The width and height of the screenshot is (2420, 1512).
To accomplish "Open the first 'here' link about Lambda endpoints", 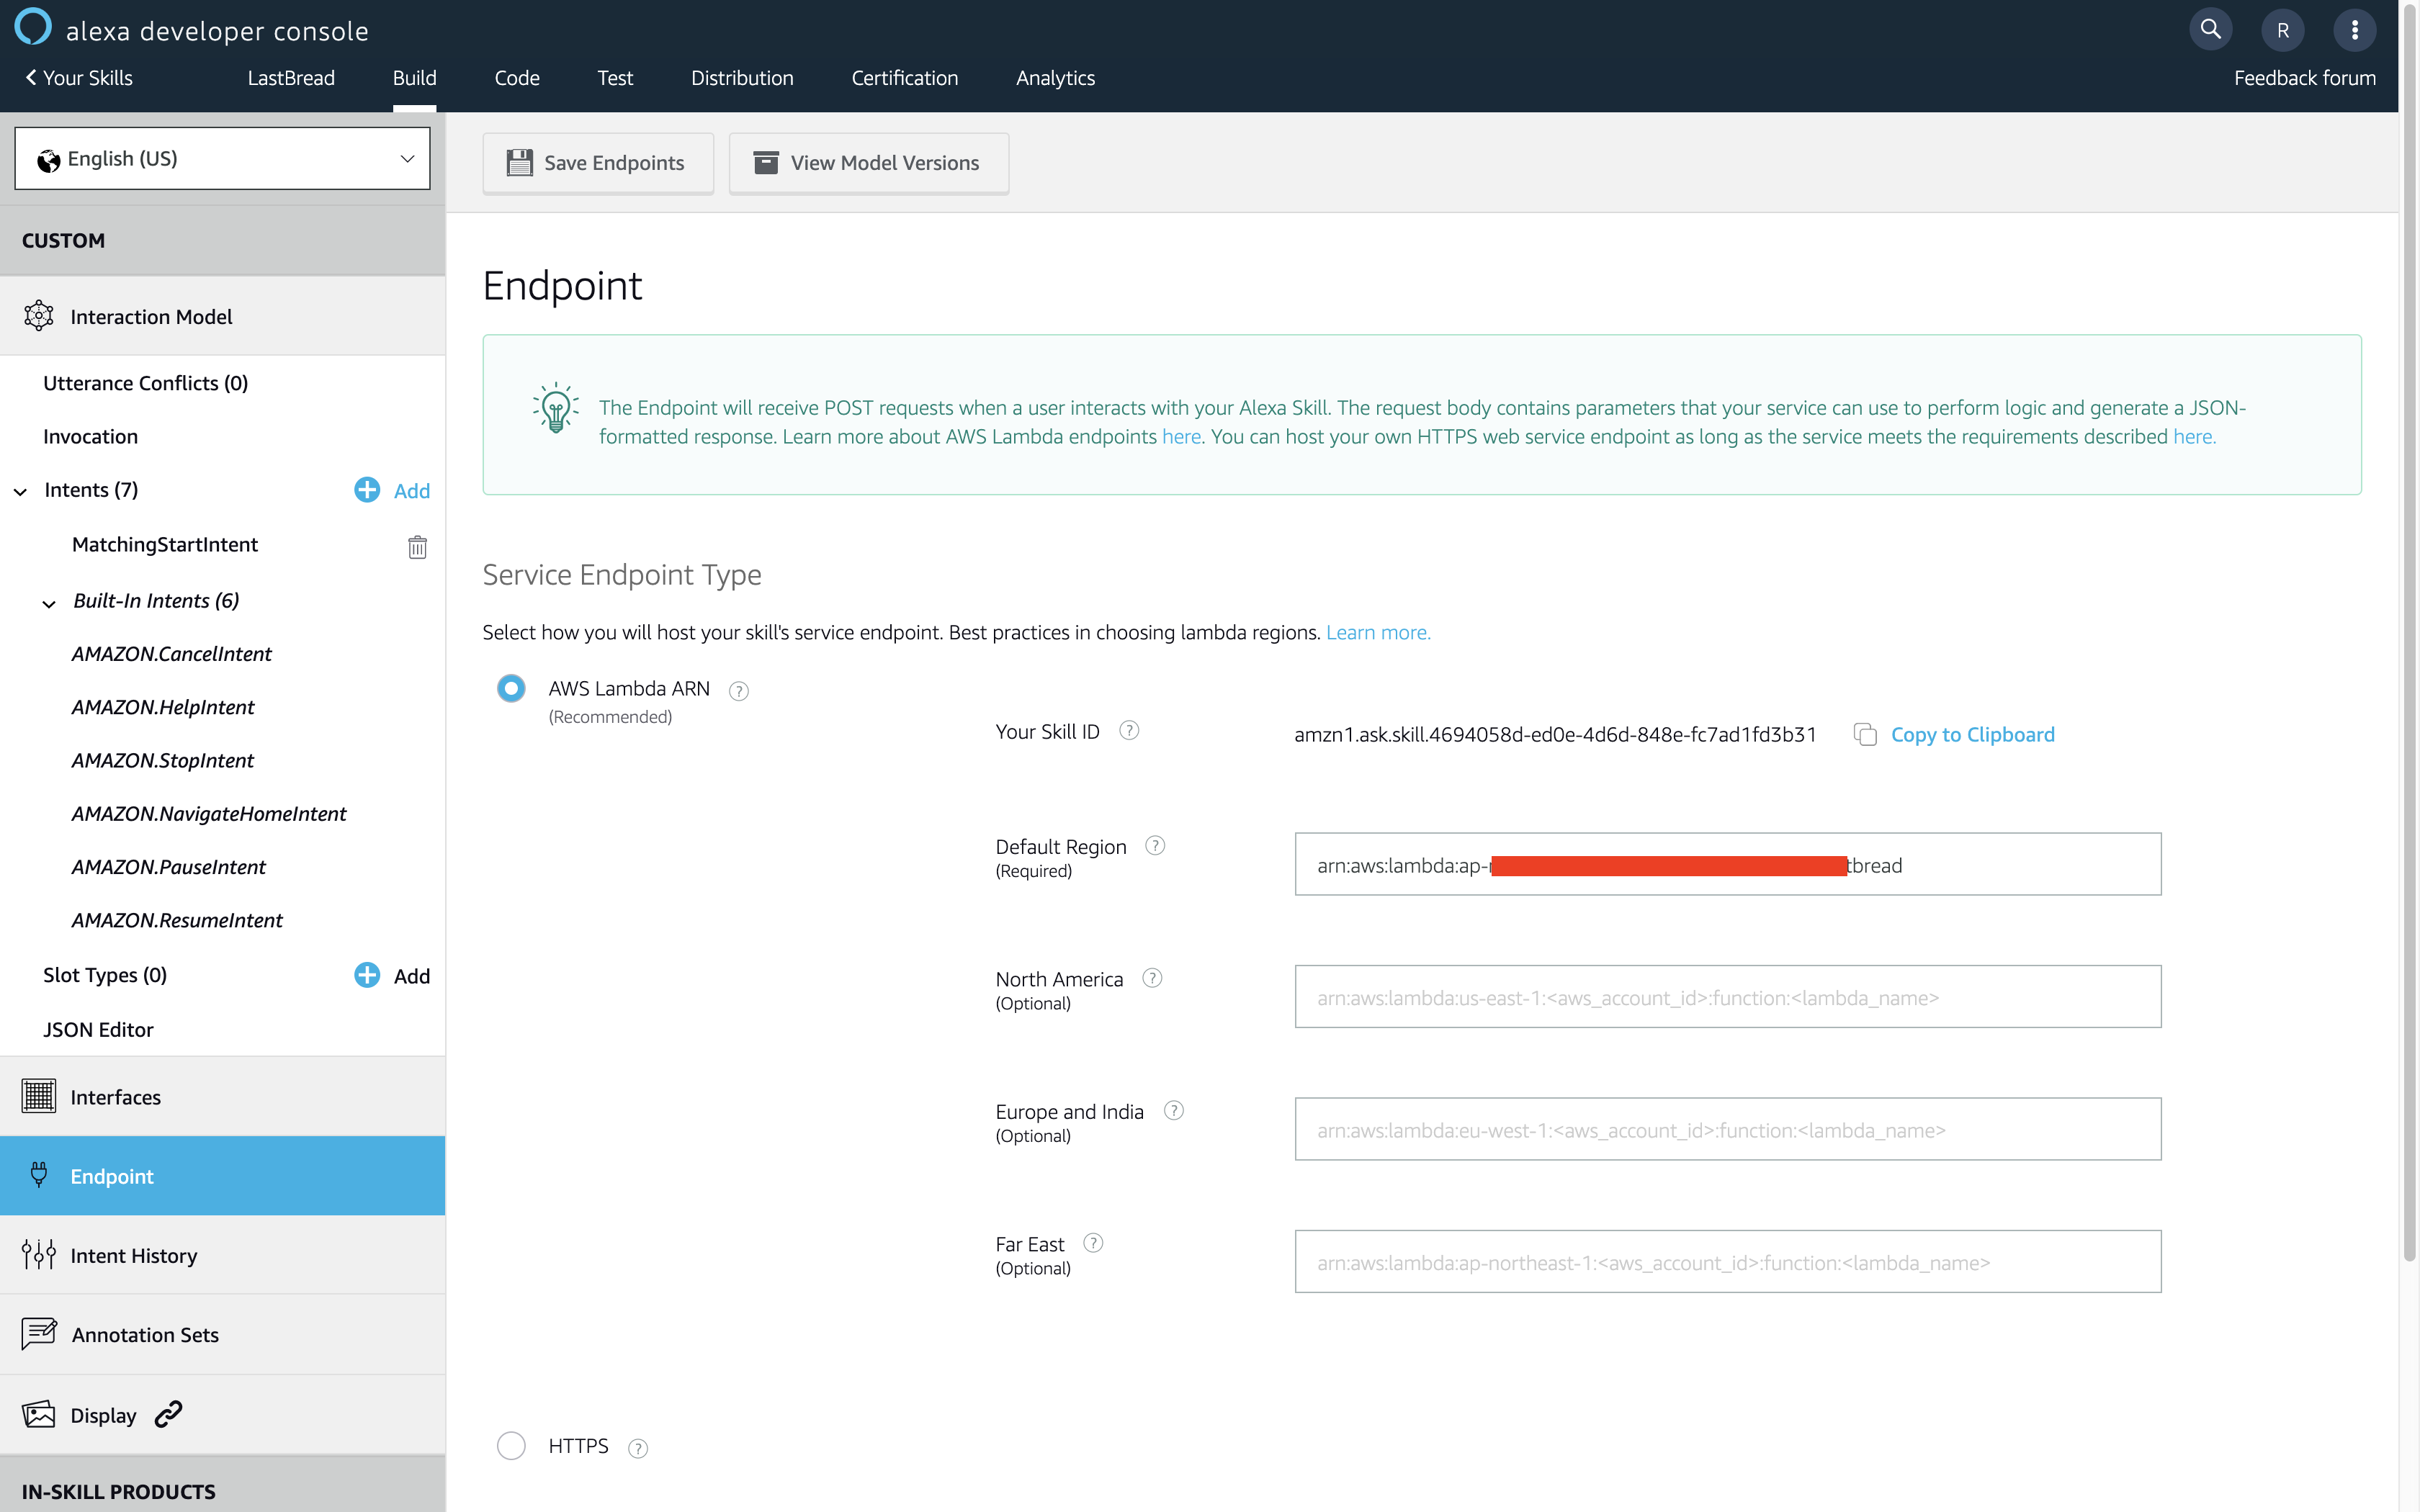I will pos(1181,437).
